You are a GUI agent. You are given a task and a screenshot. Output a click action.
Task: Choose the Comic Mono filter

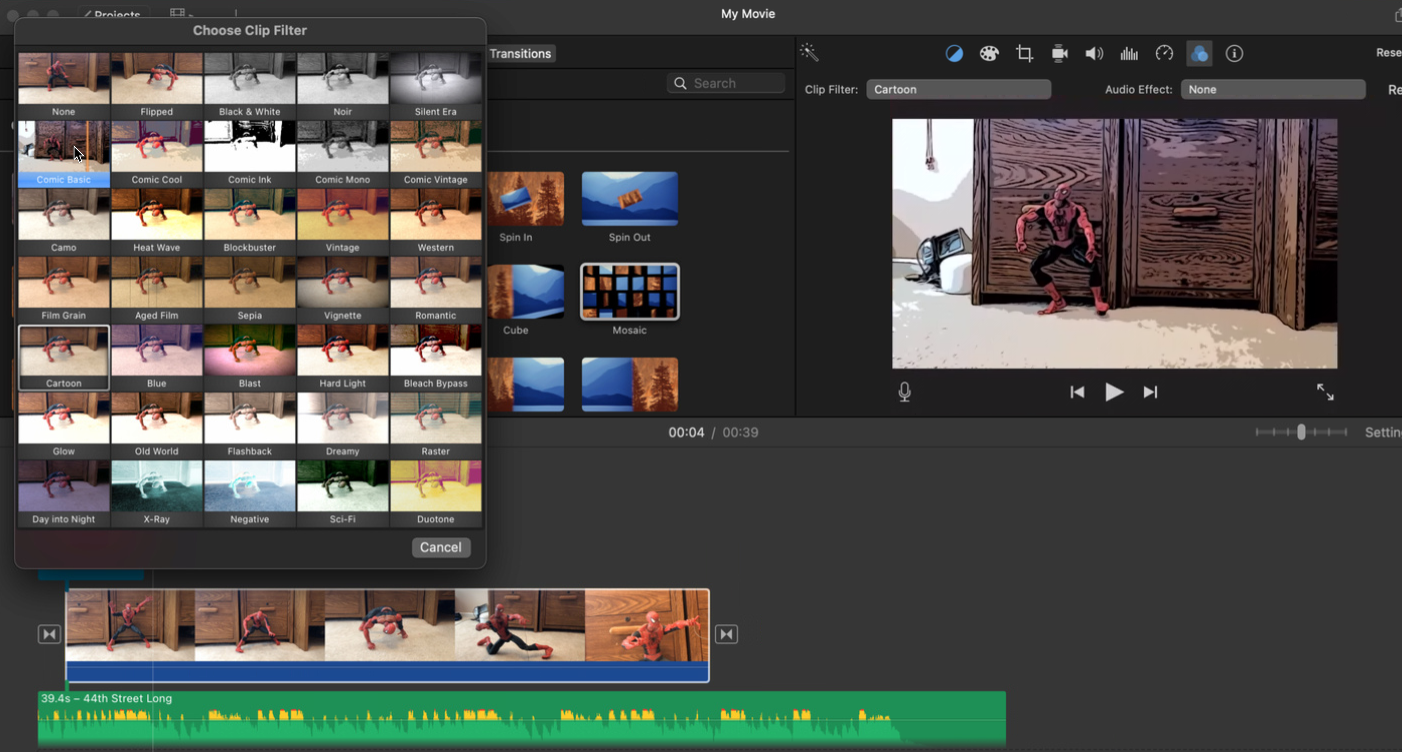pyautogui.click(x=343, y=154)
